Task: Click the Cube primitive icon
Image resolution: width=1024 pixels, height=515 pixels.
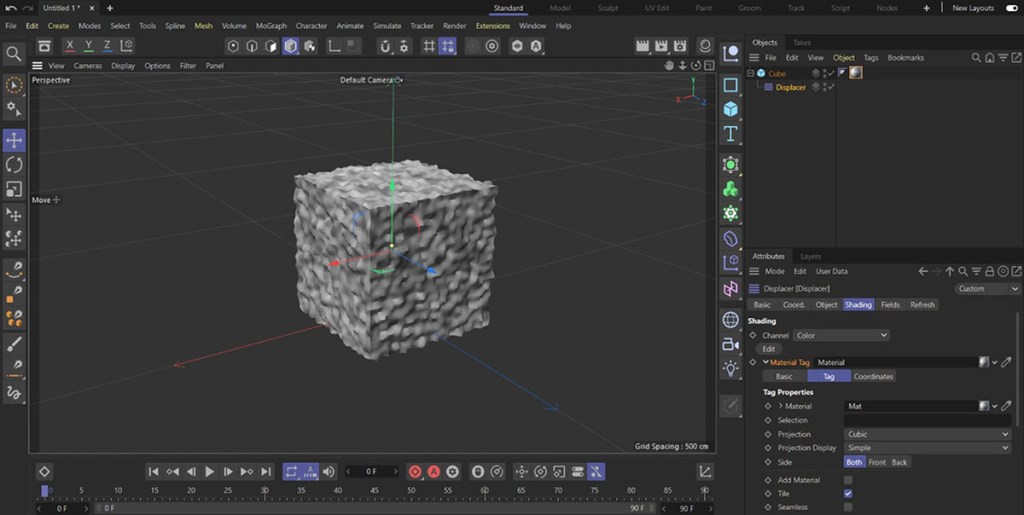Action: (x=731, y=109)
